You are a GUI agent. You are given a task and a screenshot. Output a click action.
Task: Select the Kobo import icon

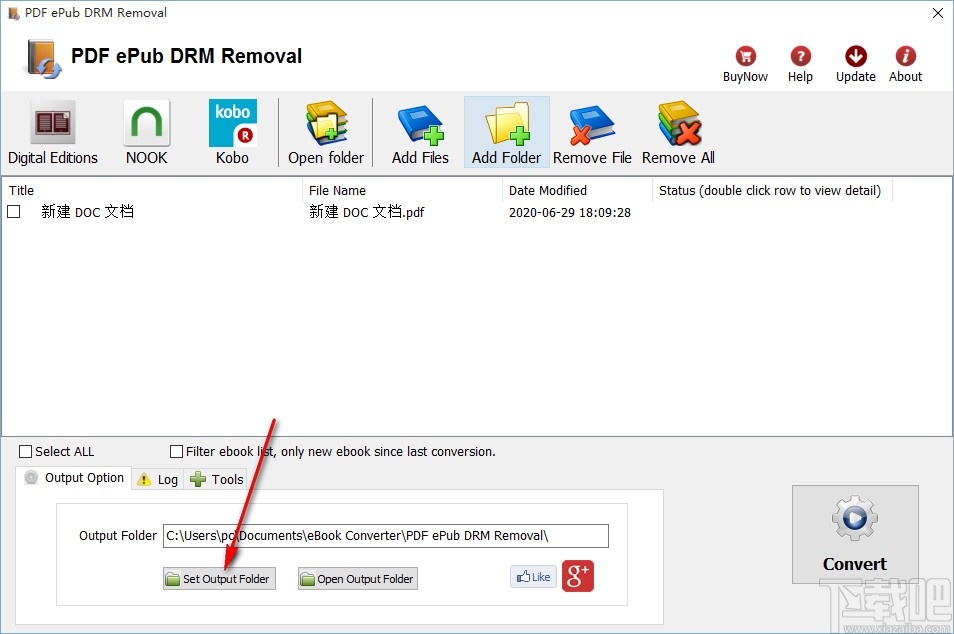[x=232, y=133]
